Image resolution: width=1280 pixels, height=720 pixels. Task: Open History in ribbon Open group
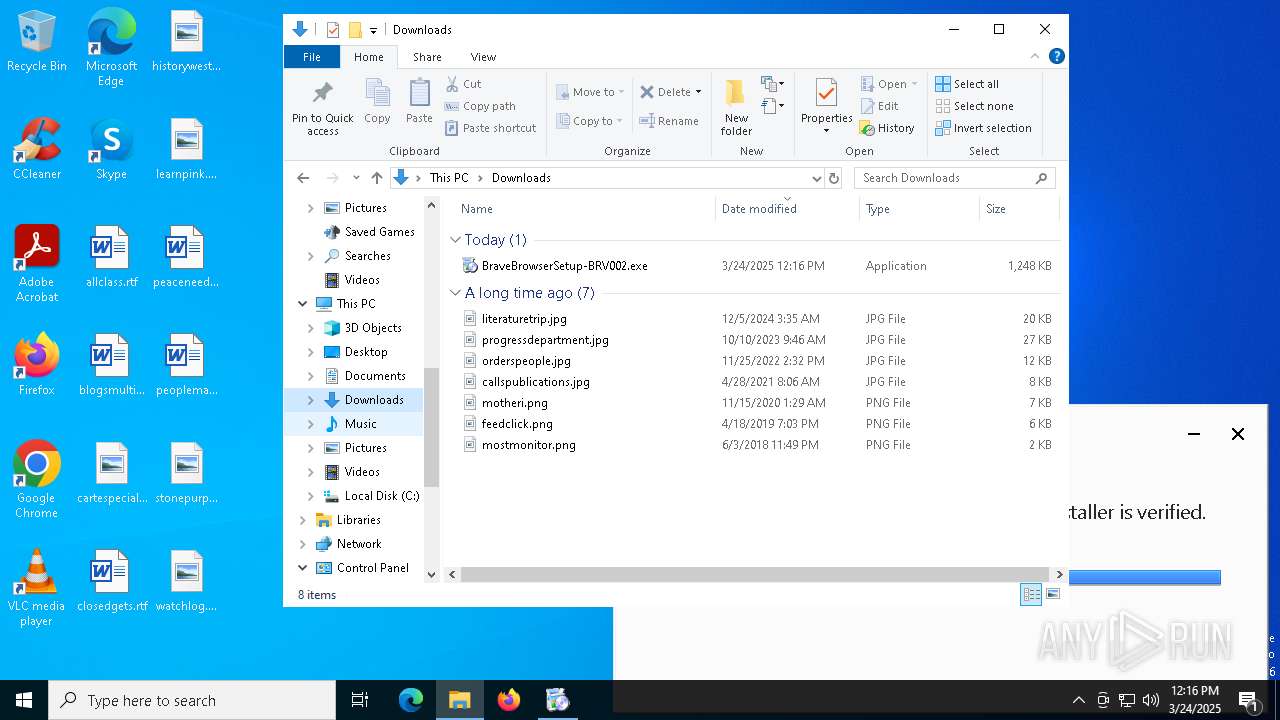pos(887,128)
